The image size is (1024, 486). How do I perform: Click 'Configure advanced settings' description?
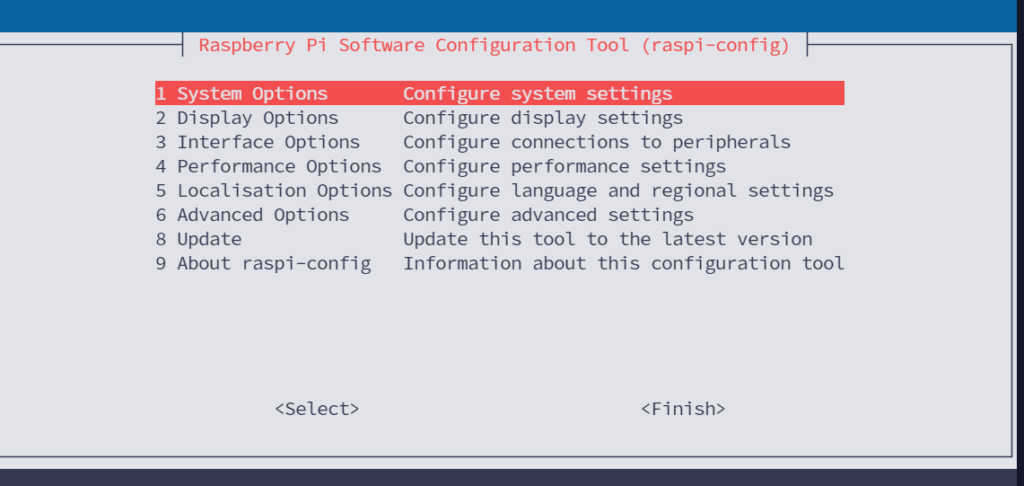pyautogui.click(x=548, y=215)
